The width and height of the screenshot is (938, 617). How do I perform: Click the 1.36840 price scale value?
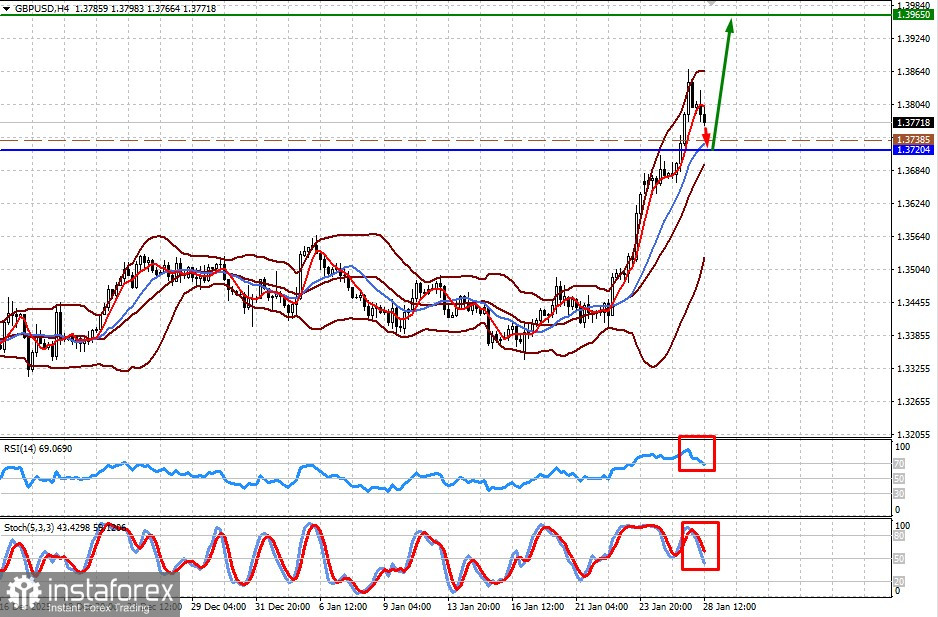[x=913, y=171]
